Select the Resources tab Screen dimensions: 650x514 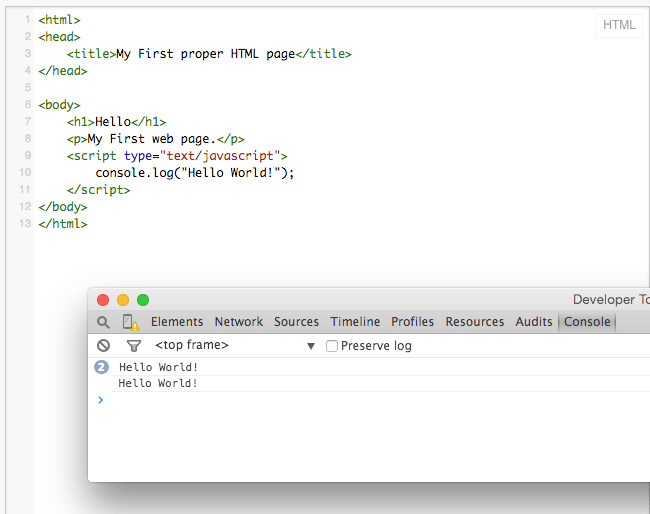tap(475, 322)
